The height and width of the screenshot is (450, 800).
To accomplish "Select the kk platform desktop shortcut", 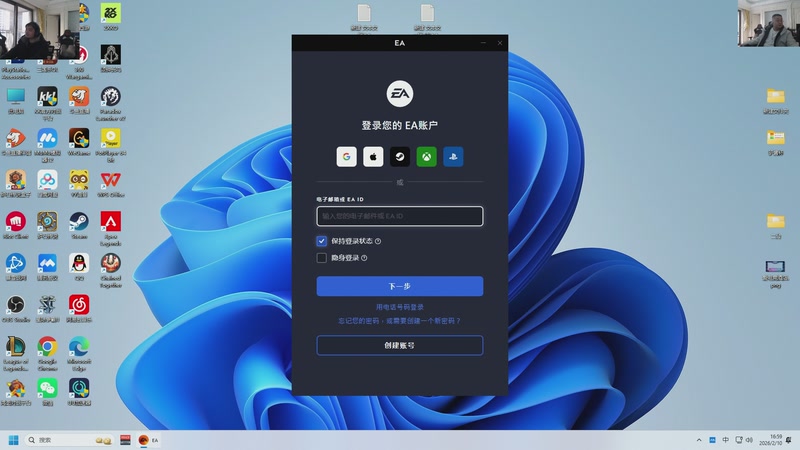I will [47, 104].
